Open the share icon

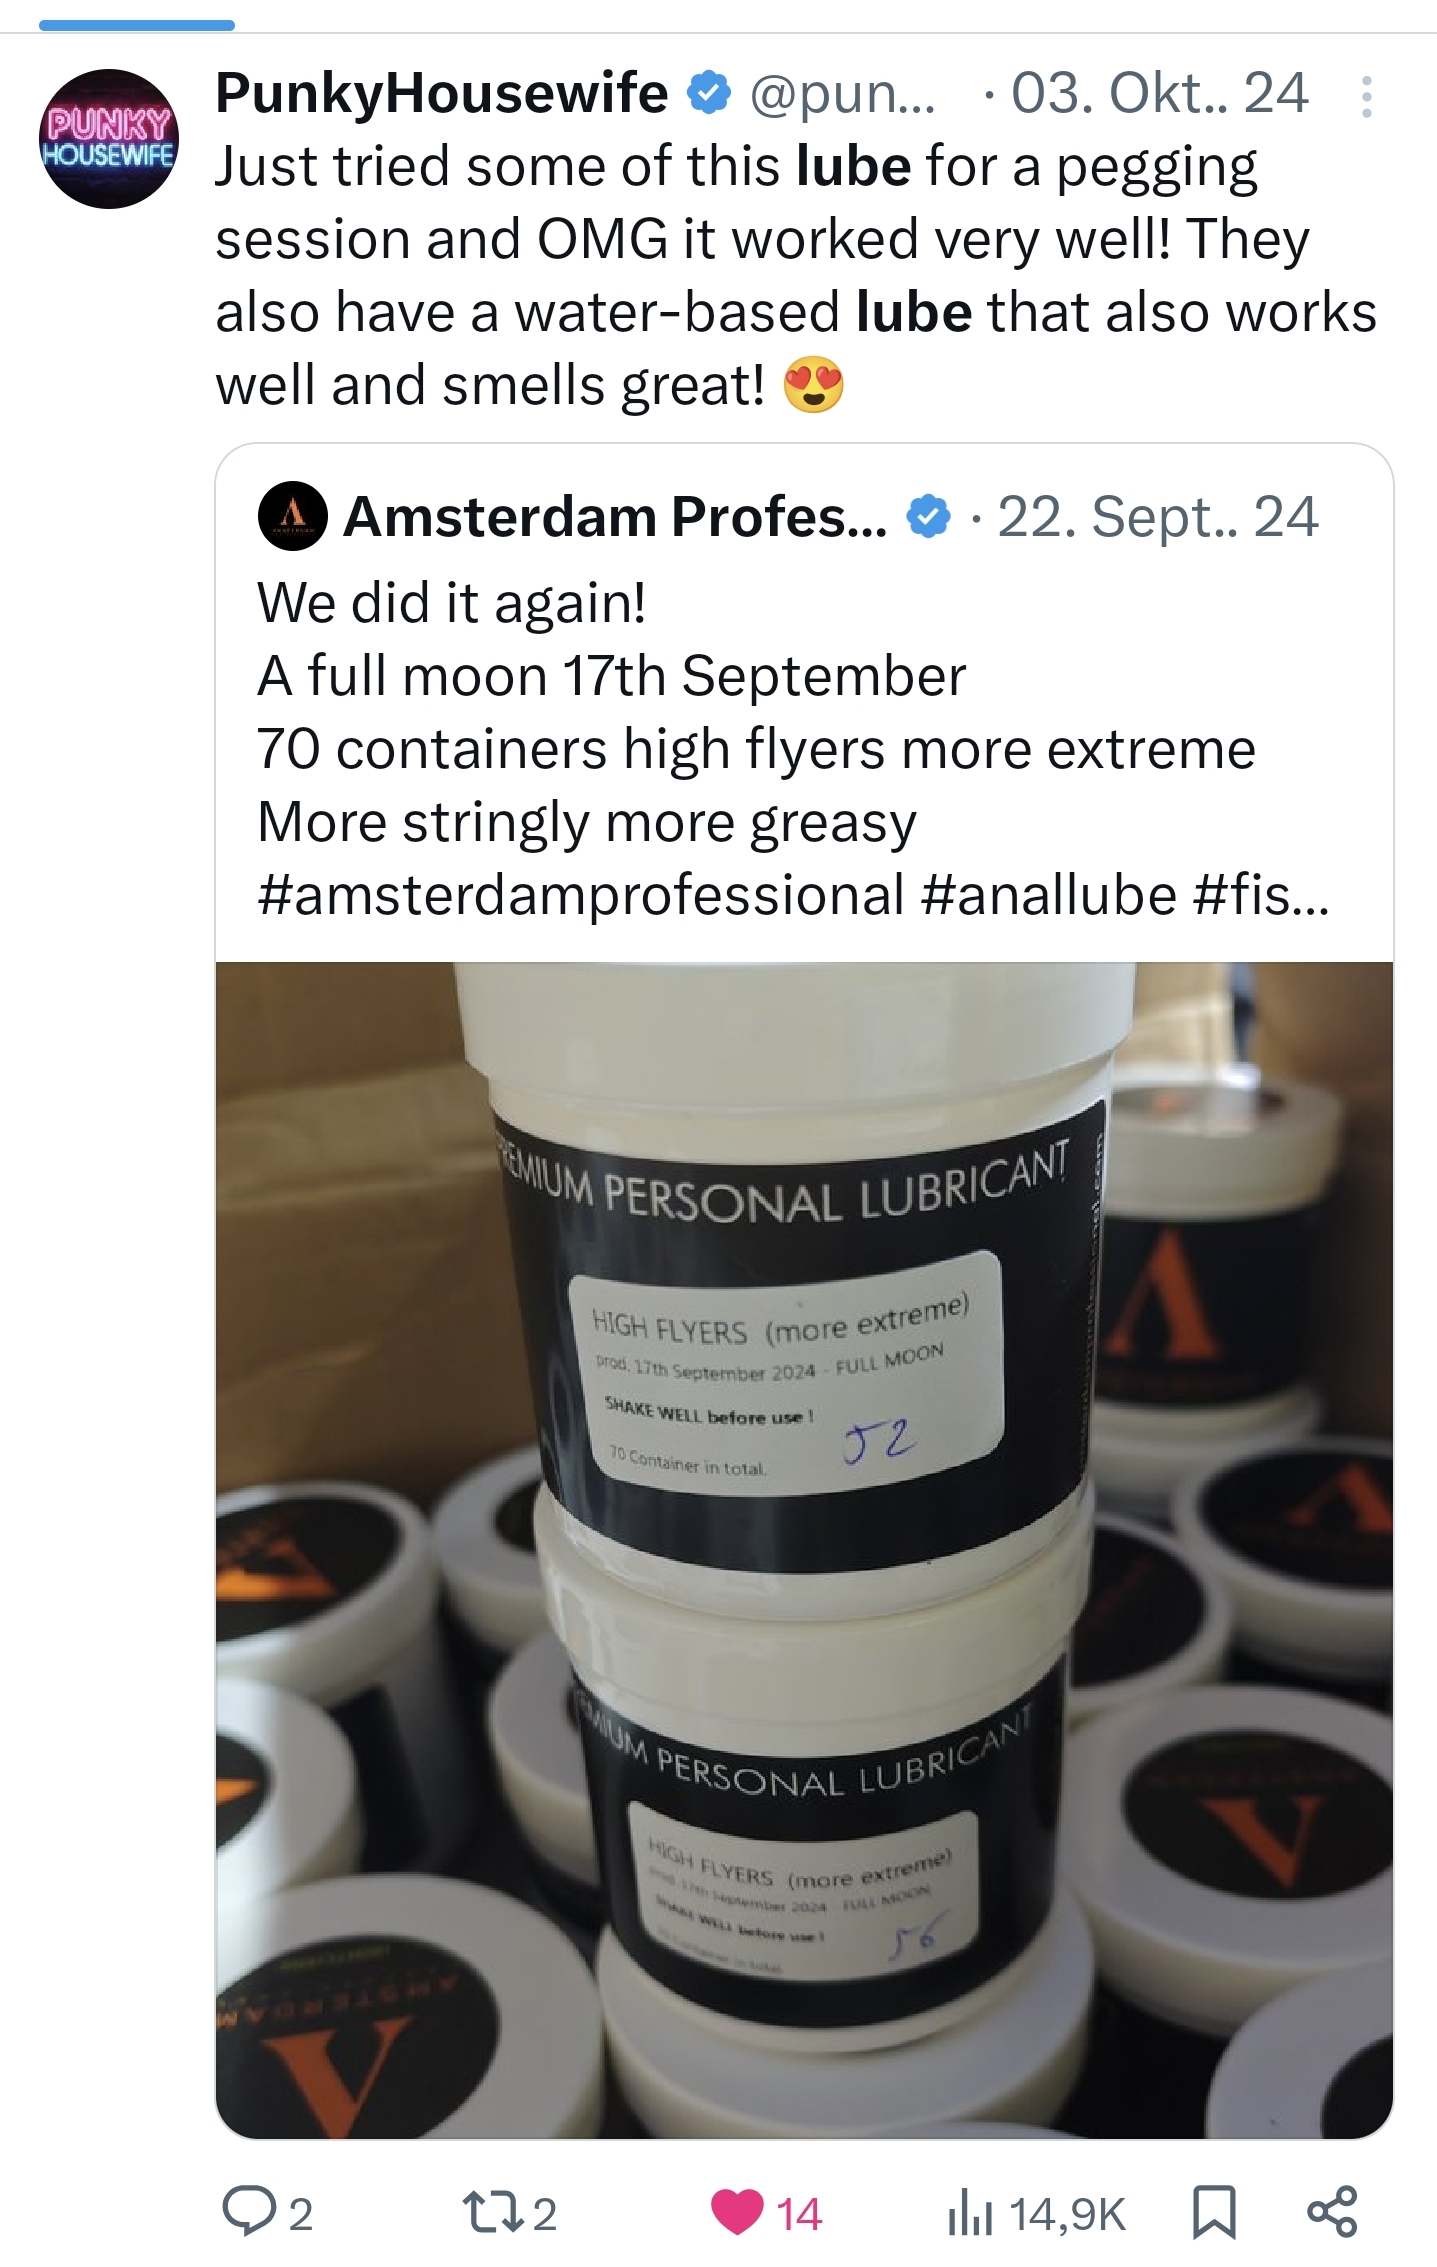pyautogui.click(x=1333, y=2212)
